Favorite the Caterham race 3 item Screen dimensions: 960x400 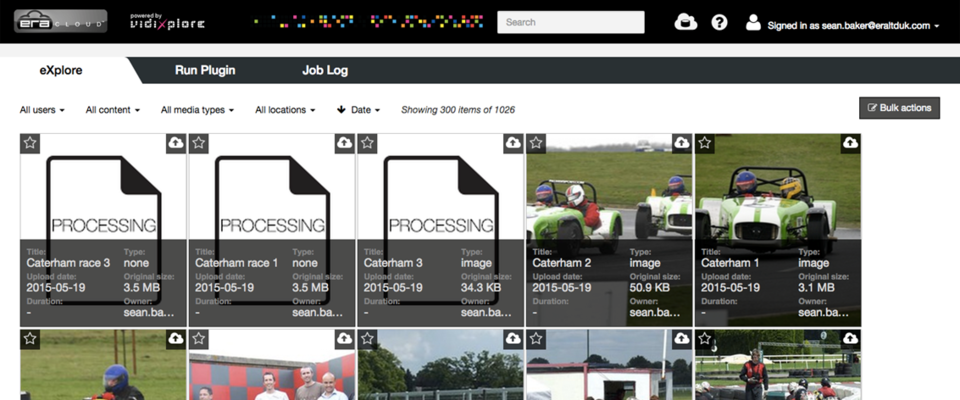[30, 143]
